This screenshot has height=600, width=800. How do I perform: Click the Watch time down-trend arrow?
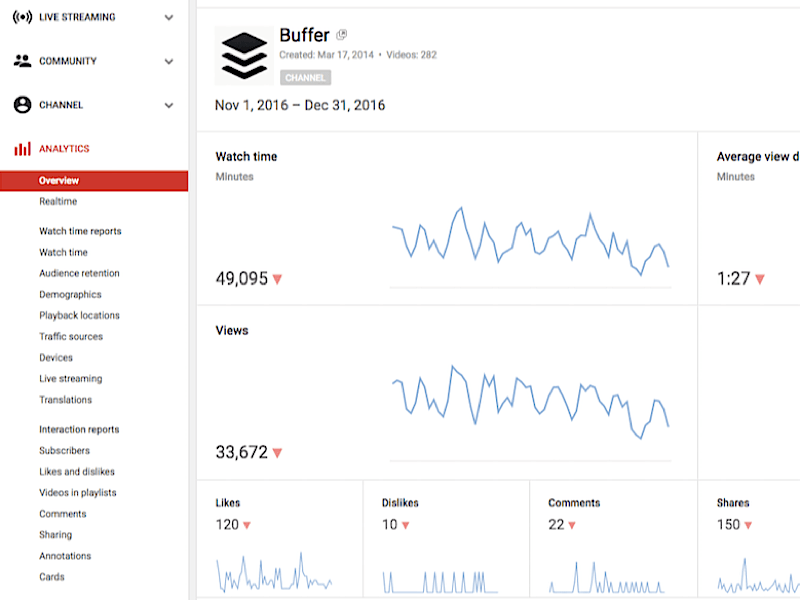pyautogui.click(x=277, y=279)
